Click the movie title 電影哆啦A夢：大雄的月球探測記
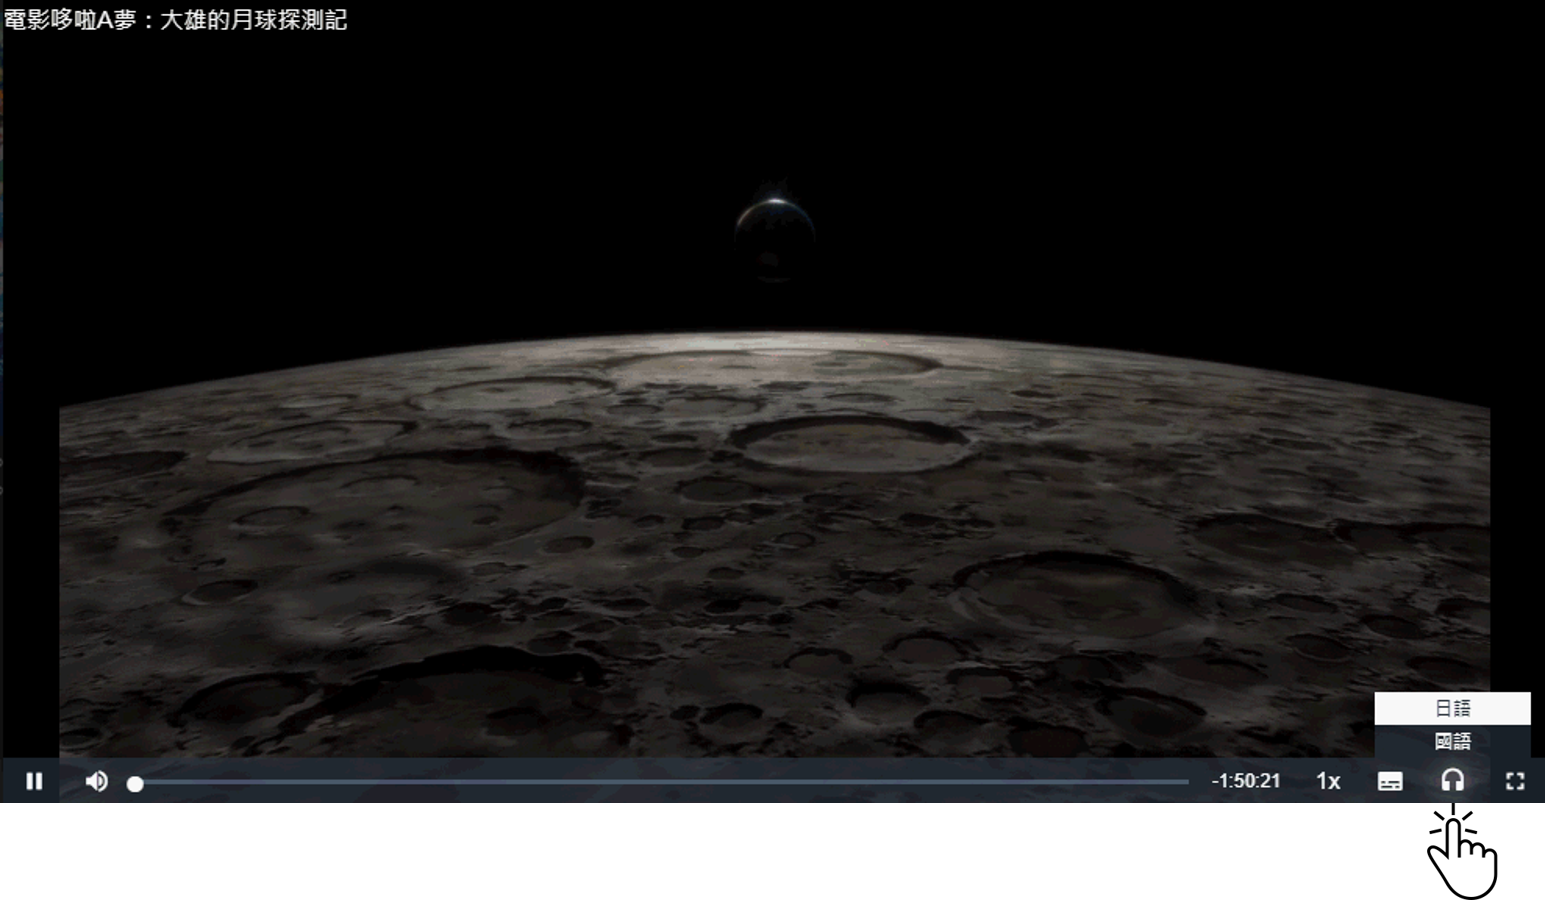 pos(176,20)
